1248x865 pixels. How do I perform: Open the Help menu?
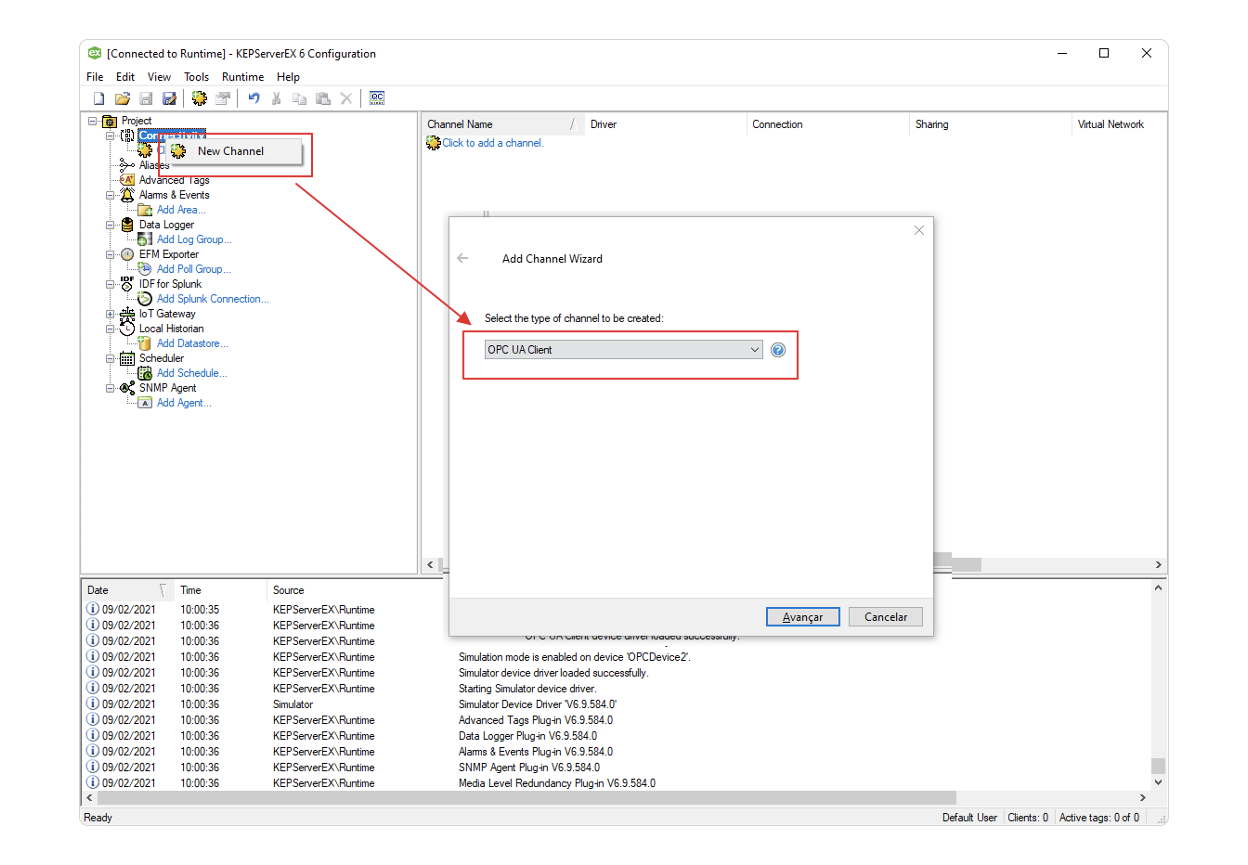point(288,77)
